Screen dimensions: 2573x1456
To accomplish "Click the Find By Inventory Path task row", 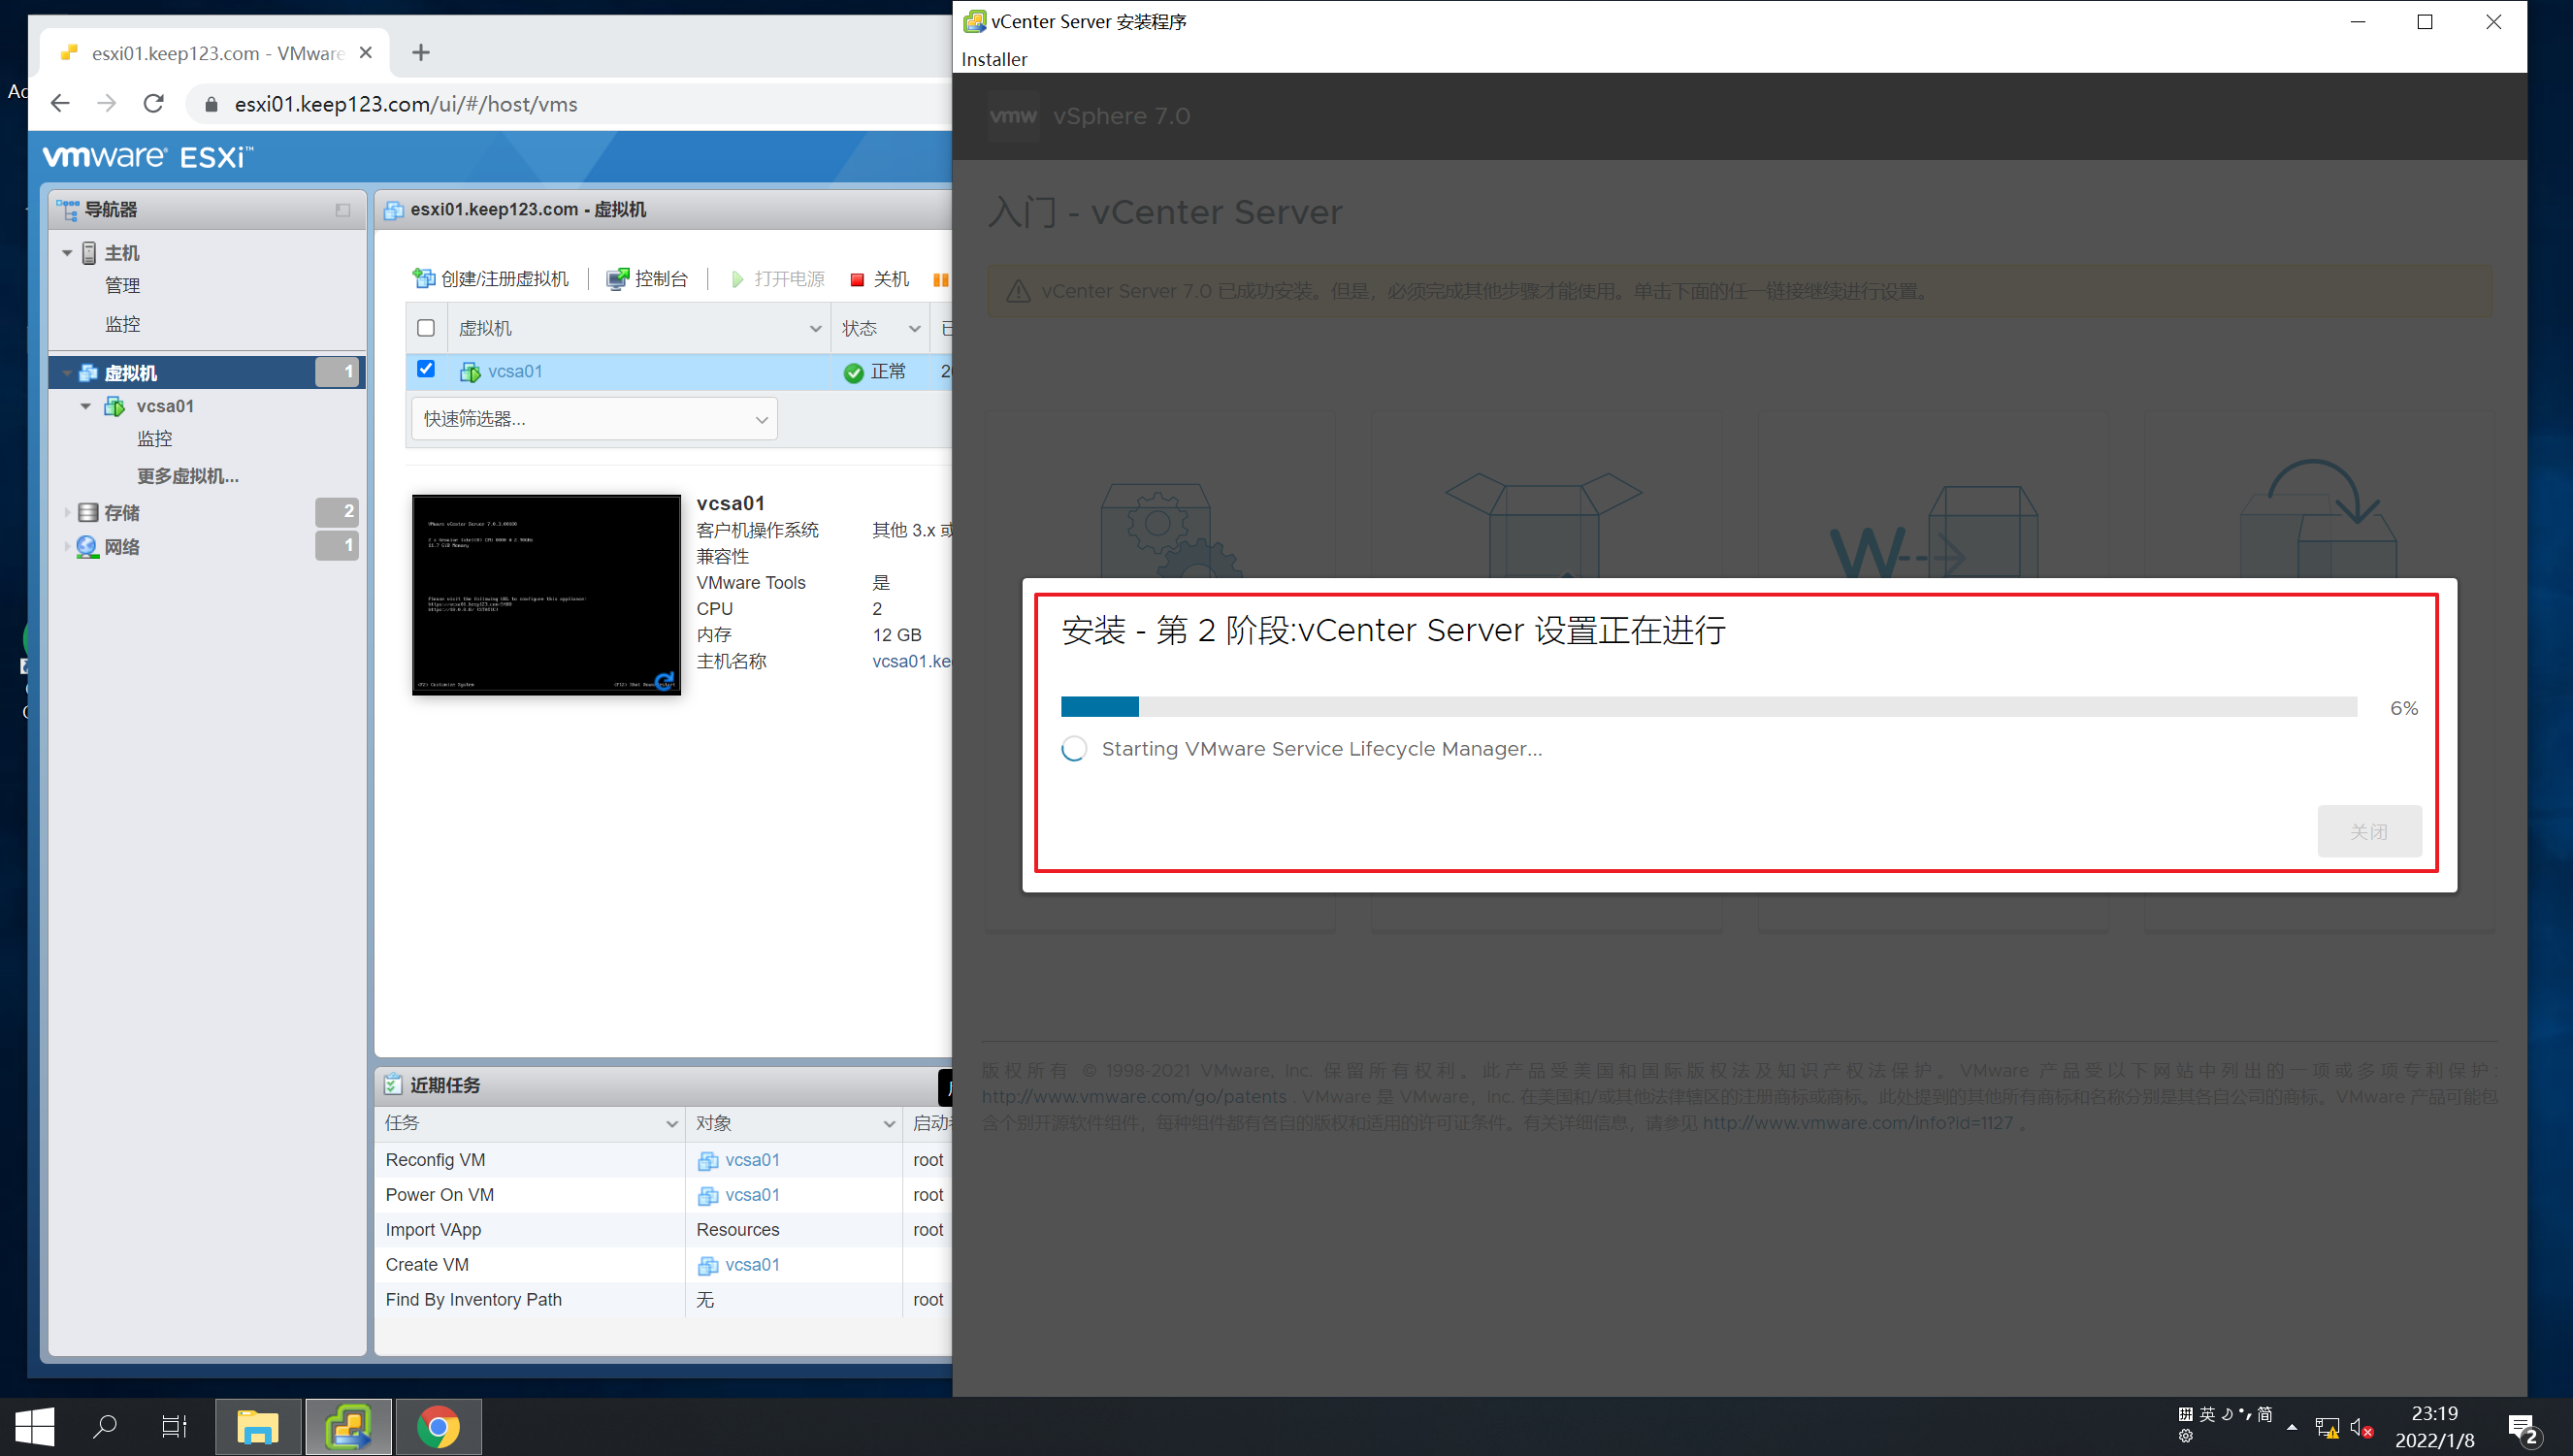I will click(664, 1300).
